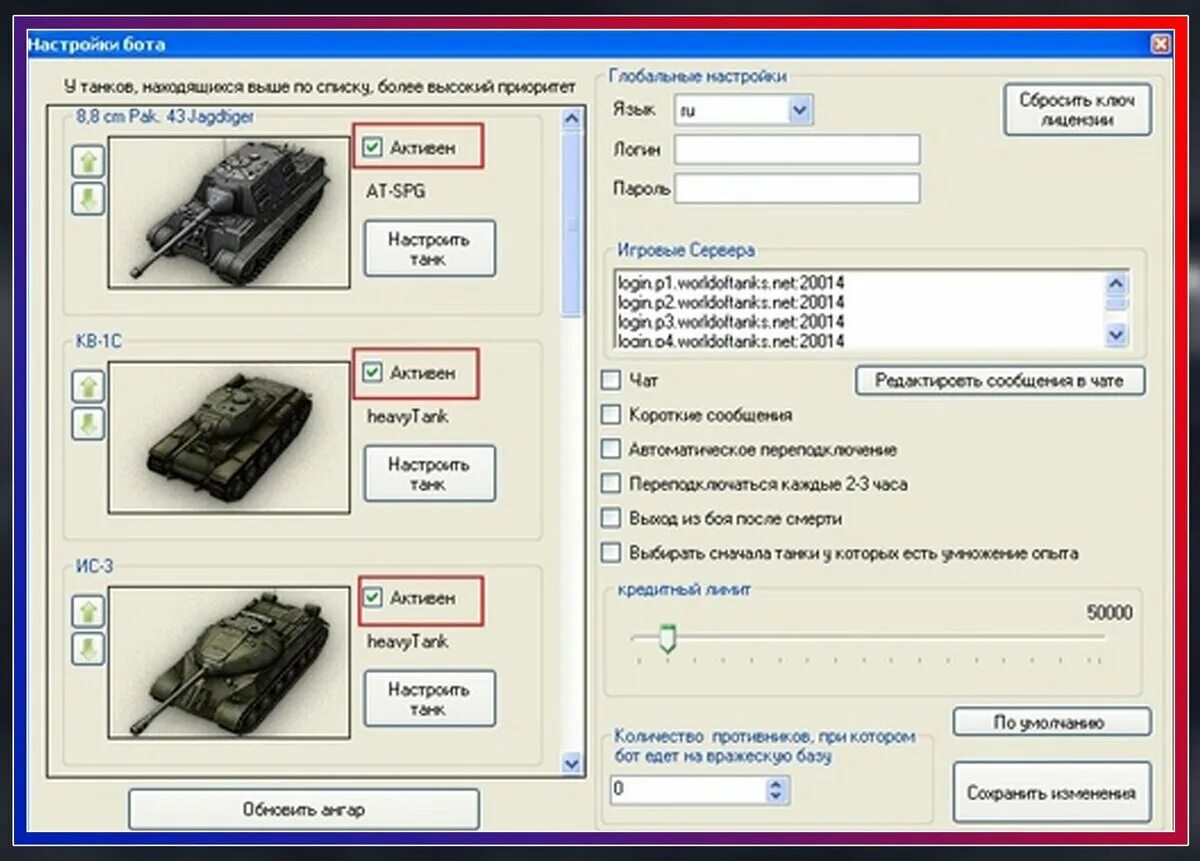Select the КВ-1С tank thumbnail

[229, 438]
